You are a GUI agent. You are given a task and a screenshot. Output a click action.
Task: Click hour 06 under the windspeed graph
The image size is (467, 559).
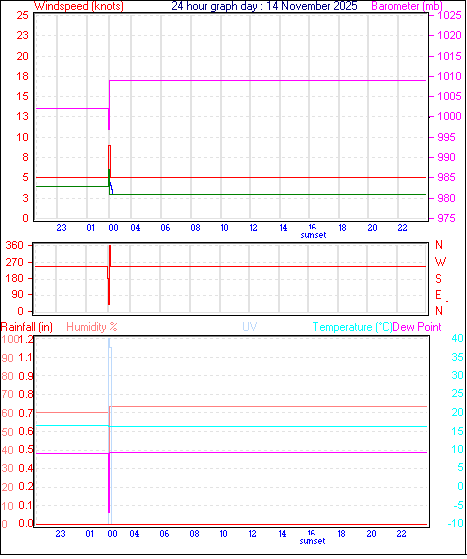tap(165, 228)
